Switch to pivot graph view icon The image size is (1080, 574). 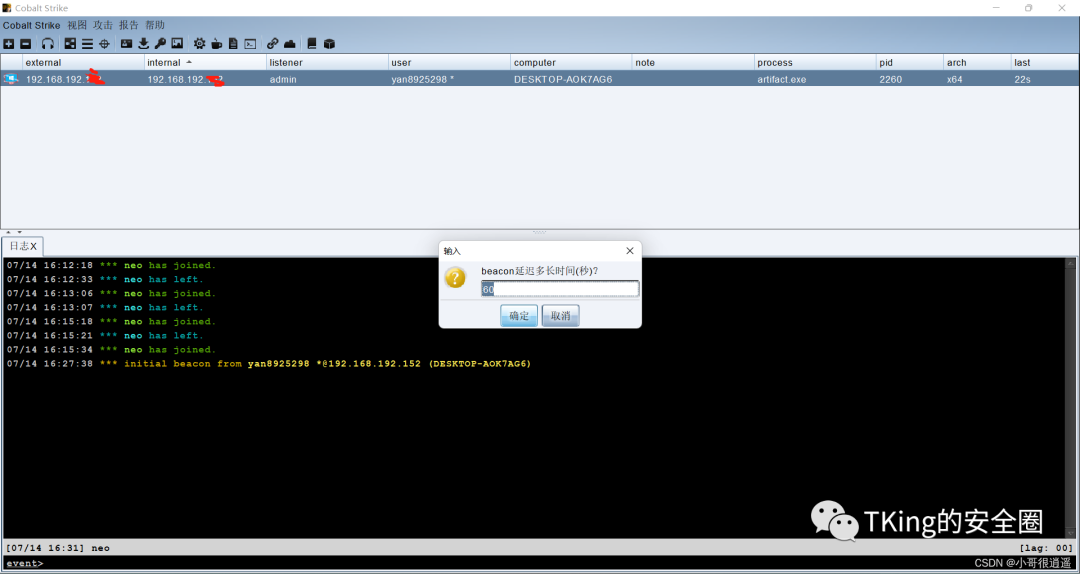[70, 43]
